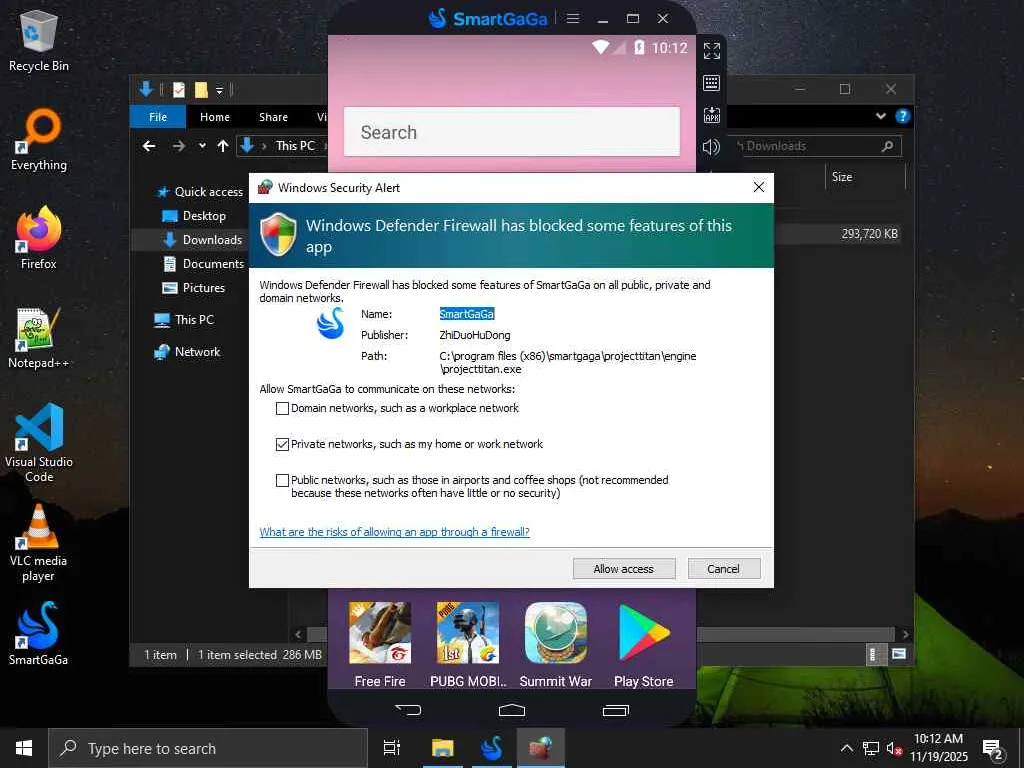The height and width of the screenshot is (768, 1024).
Task: Click This PC in address breadcrumb
Action: point(295,146)
